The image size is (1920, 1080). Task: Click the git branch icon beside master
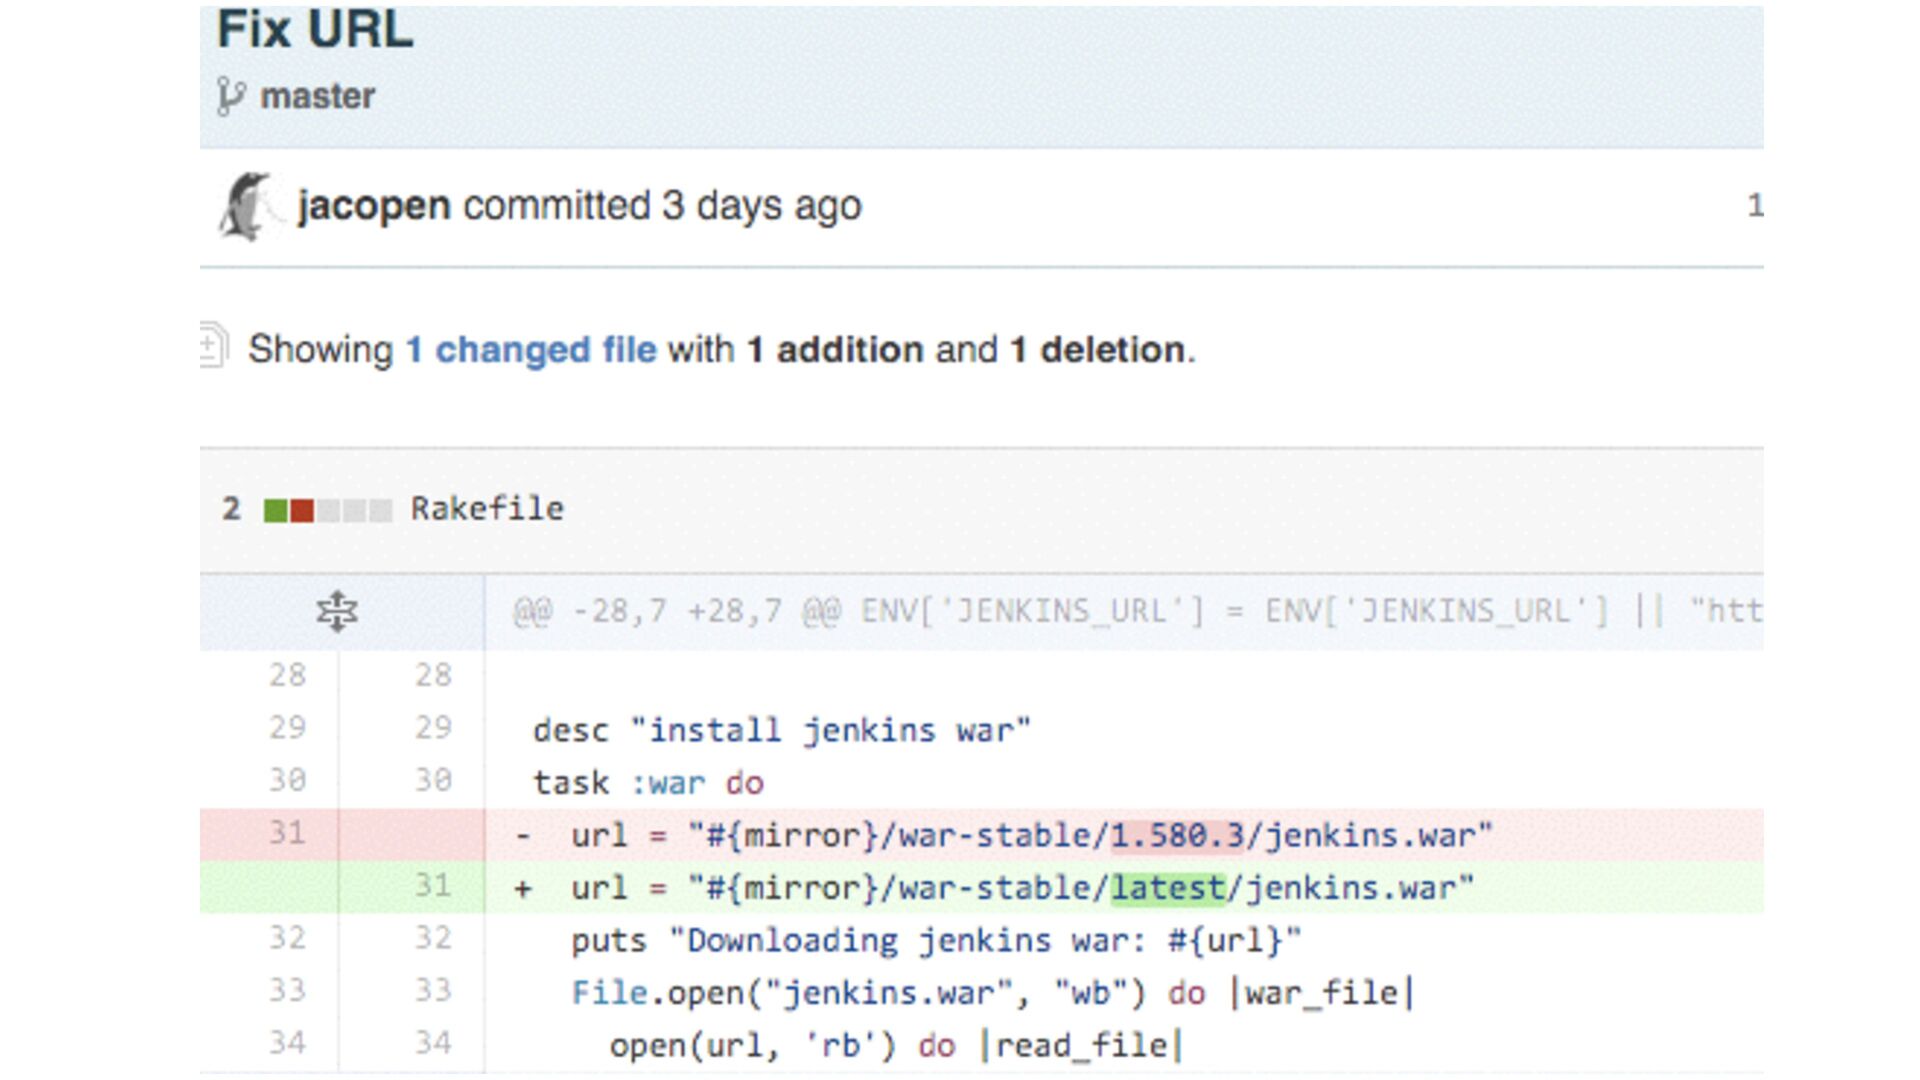[231, 96]
